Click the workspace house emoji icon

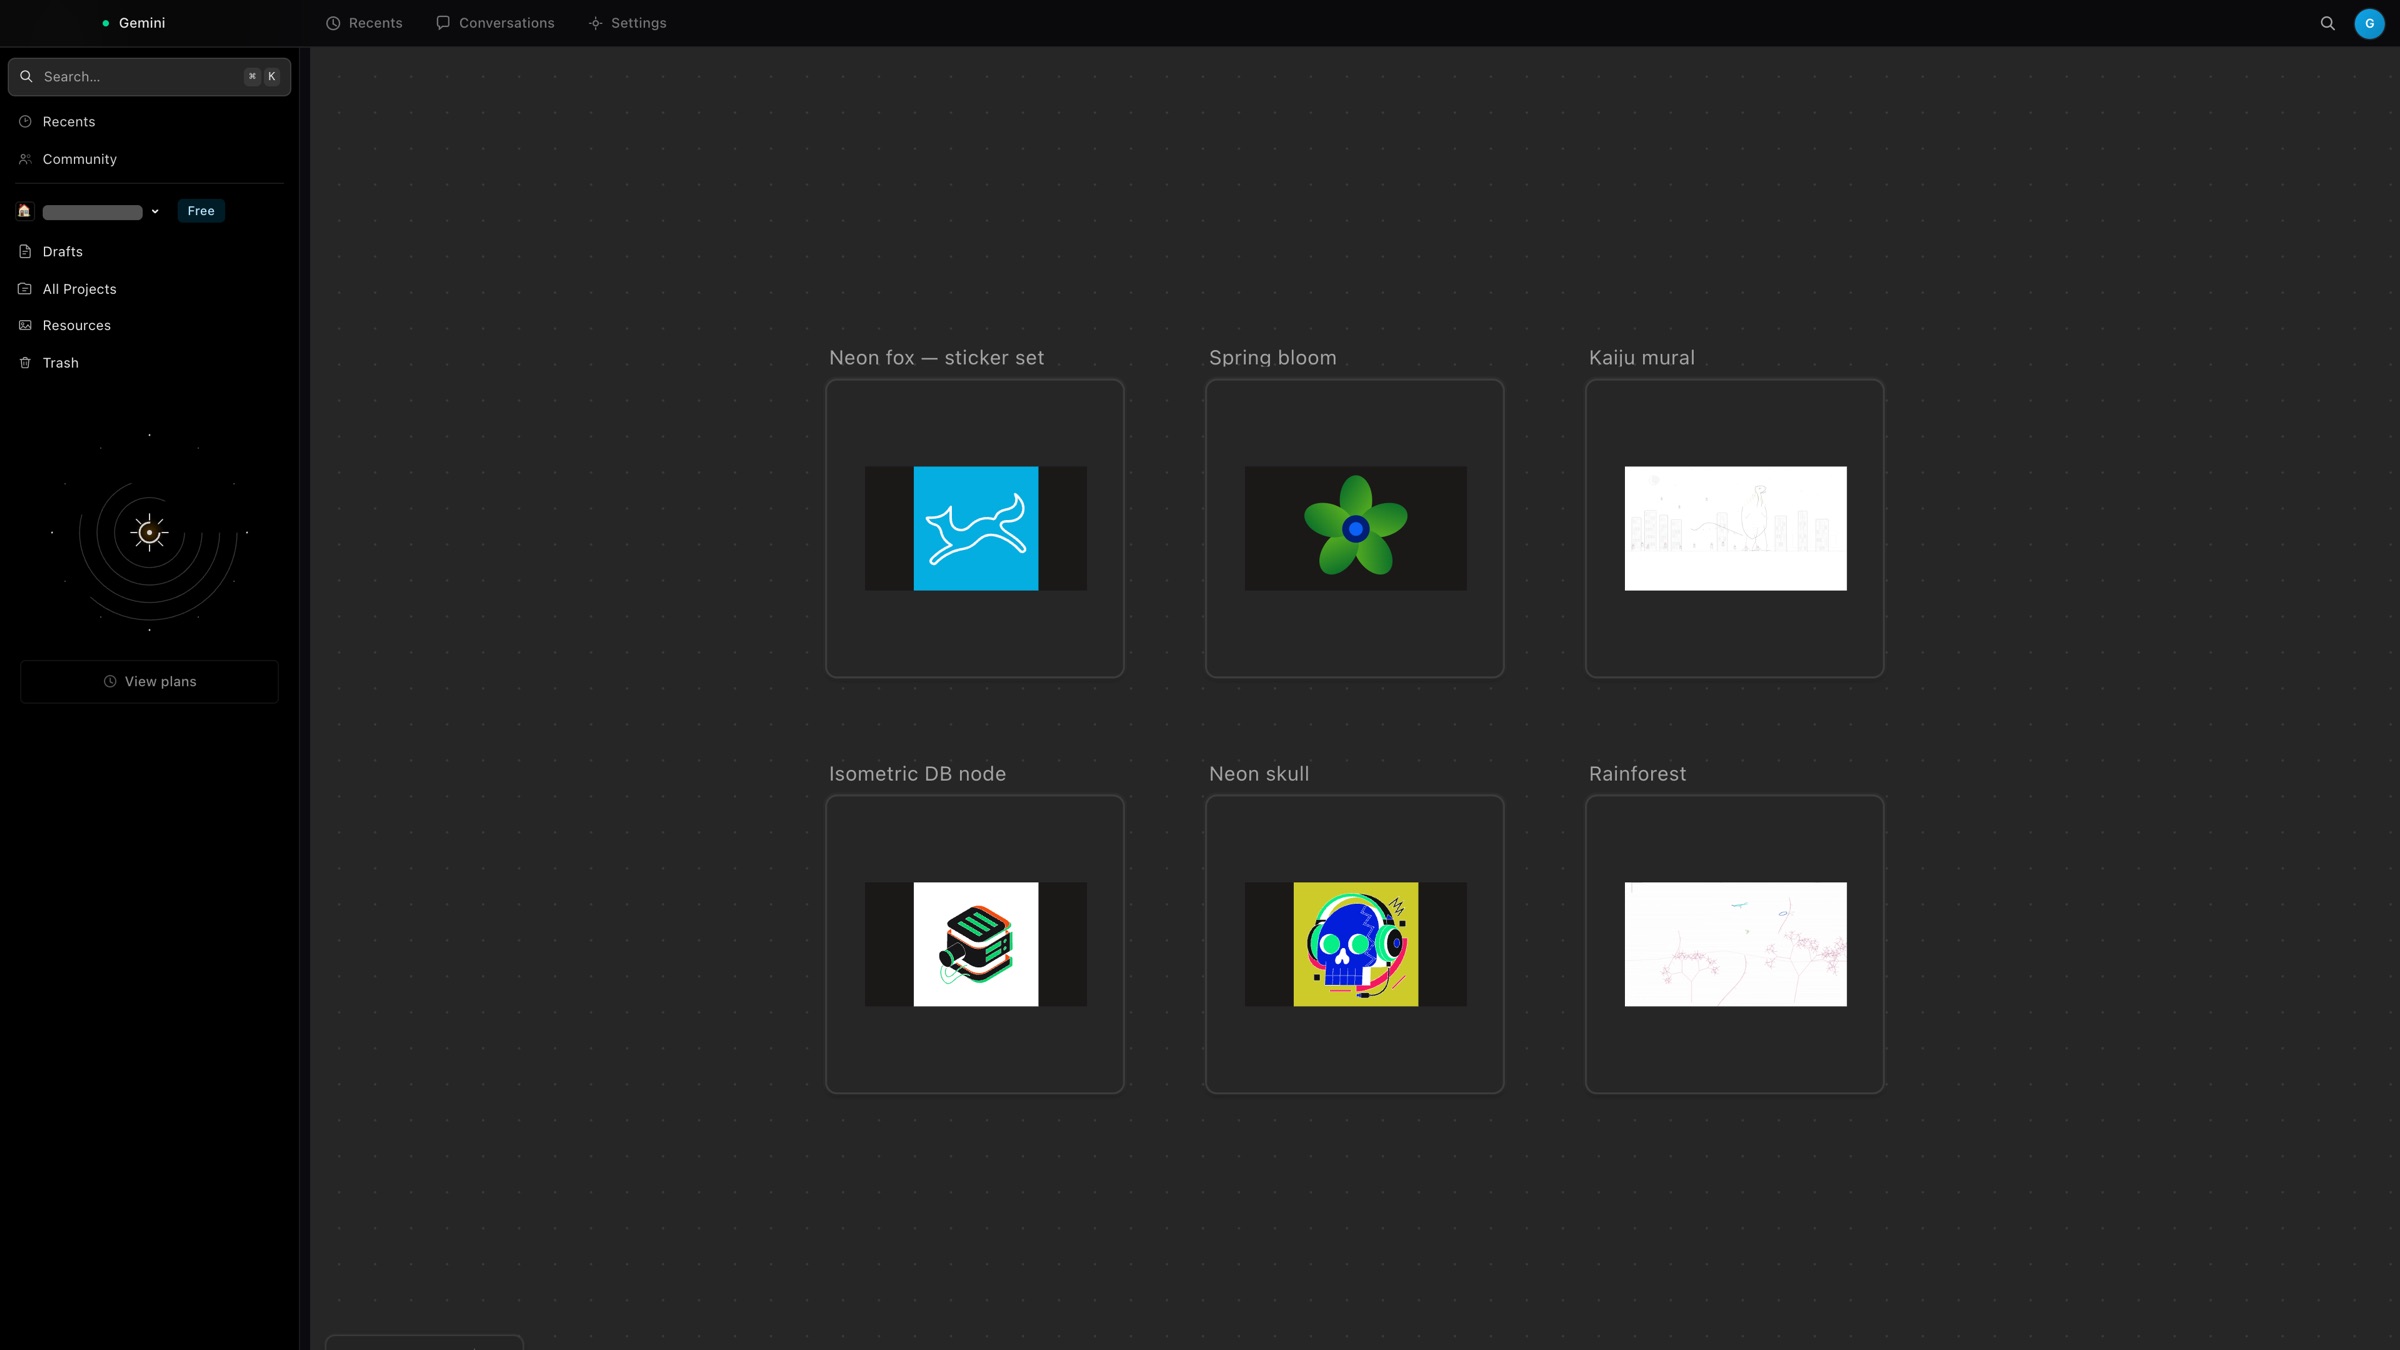click(24, 211)
